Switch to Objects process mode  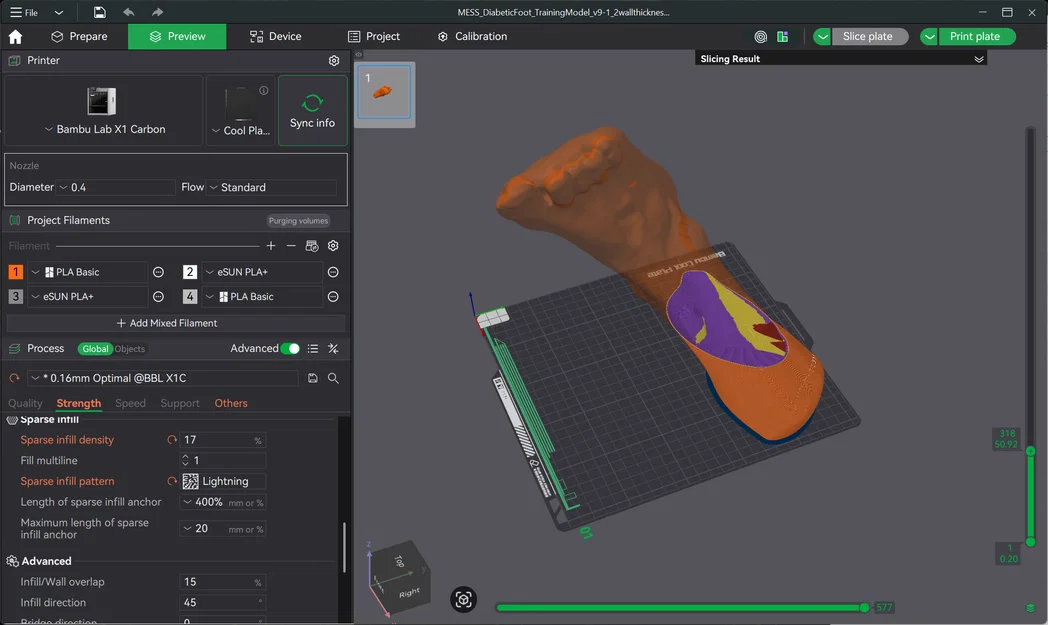point(130,349)
